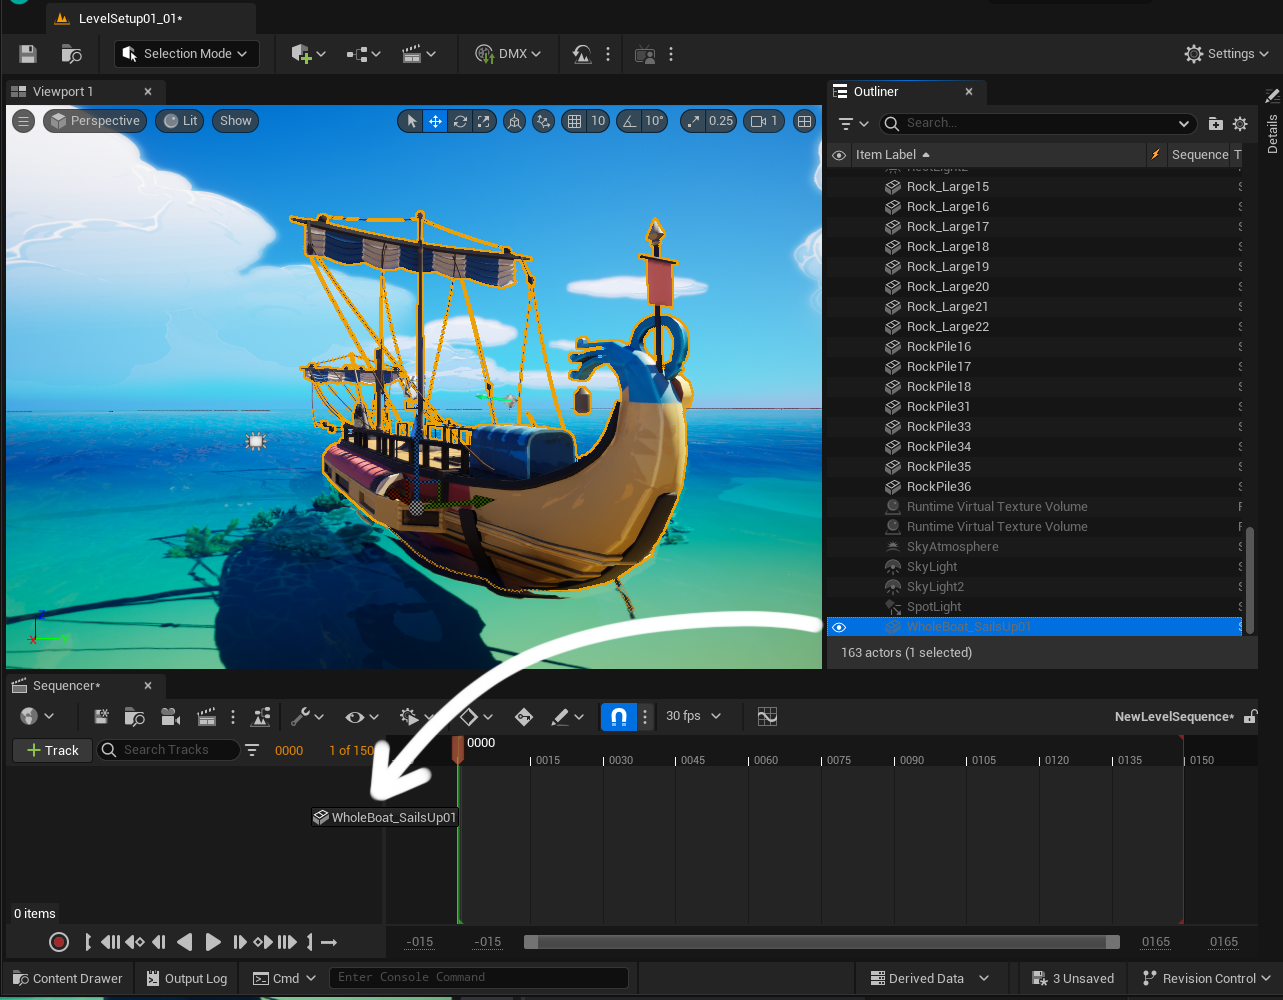Select the rotate tool in the viewport toolbar
This screenshot has height=1000, width=1283.
pos(460,121)
